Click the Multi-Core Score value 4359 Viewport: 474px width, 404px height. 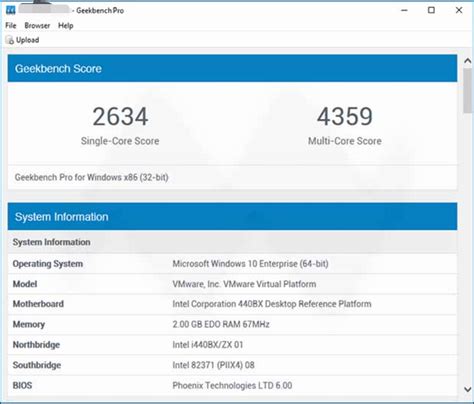pos(345,117)
